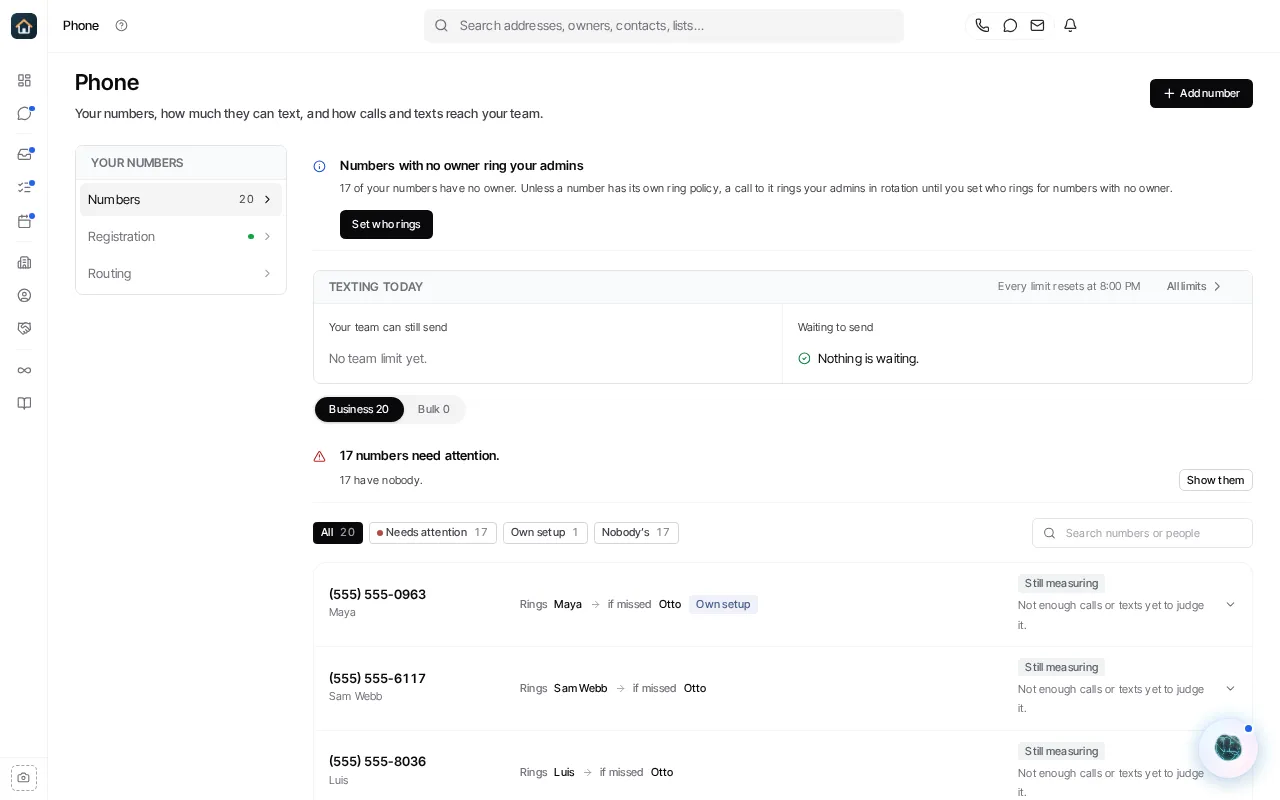
Task: Filter by Nobody's 17
Action: [636, 533]
